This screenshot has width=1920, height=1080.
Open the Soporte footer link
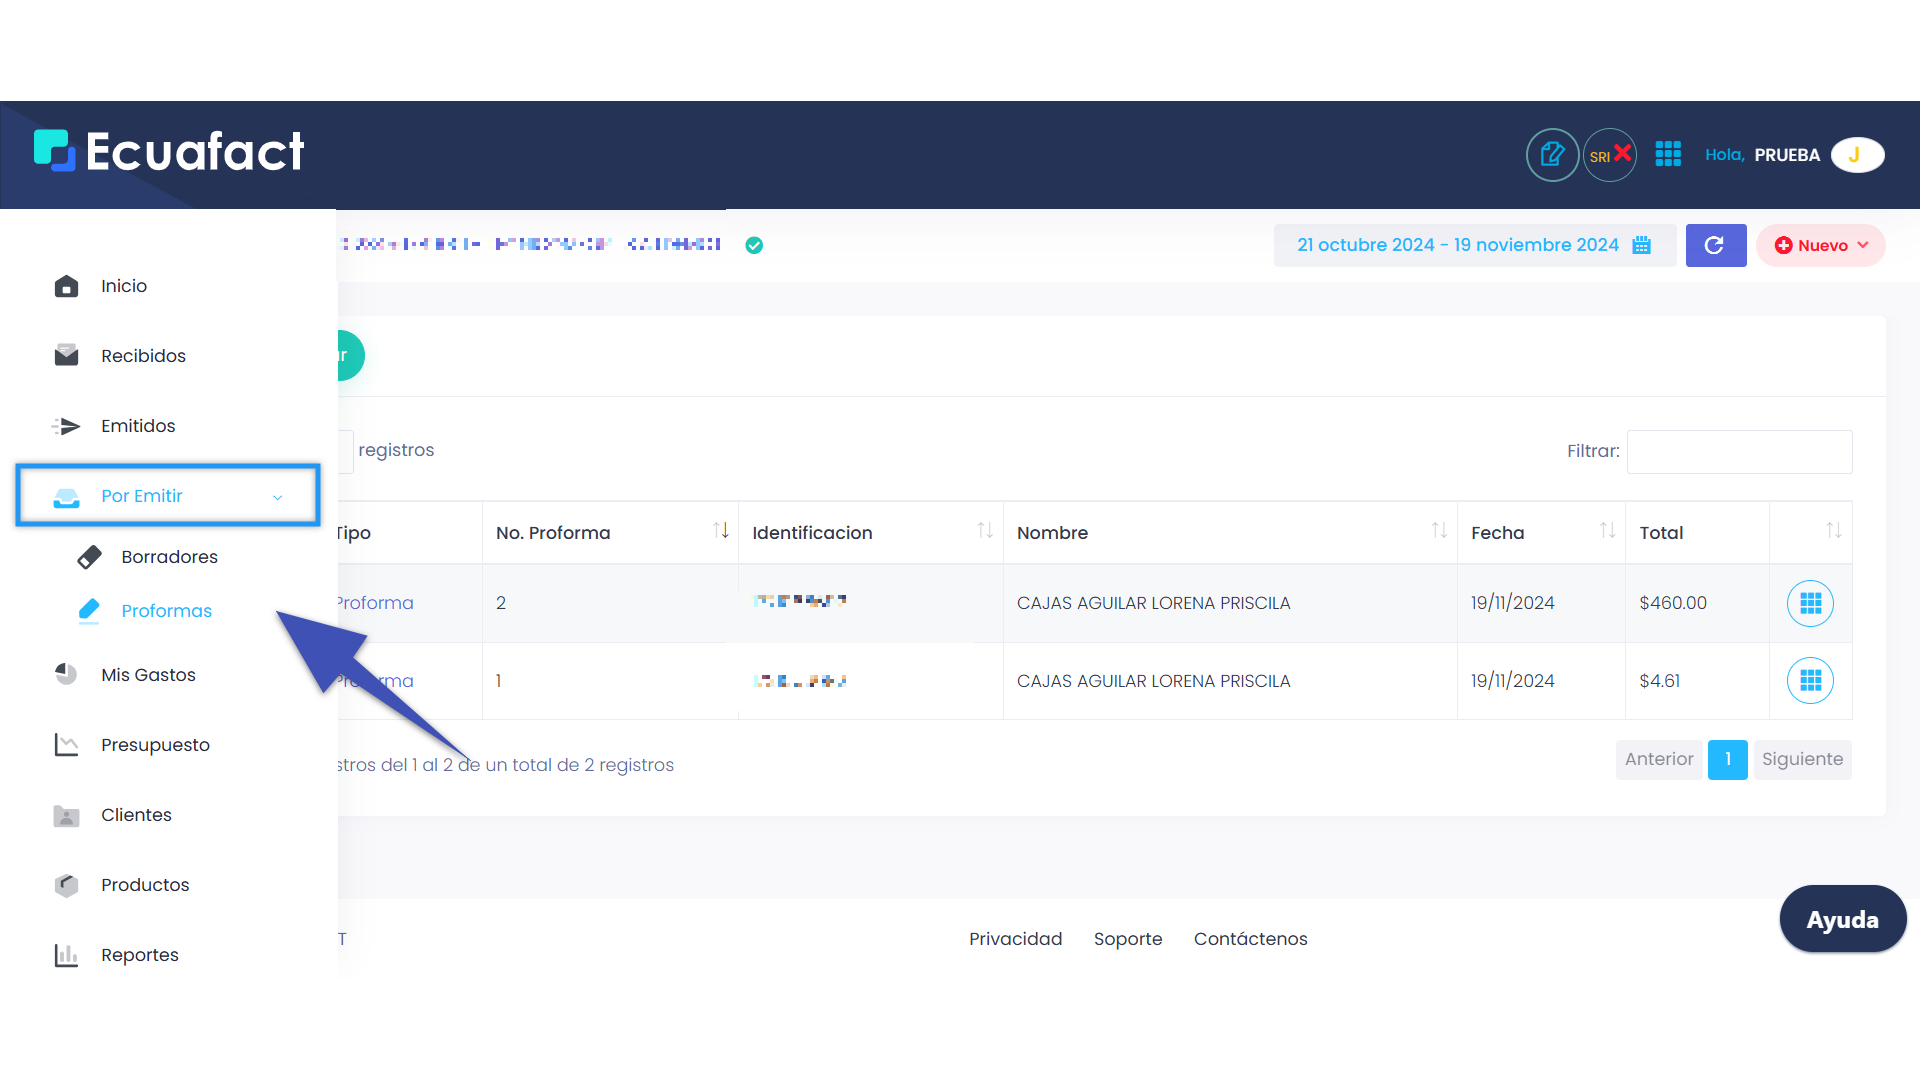(1127, 939)
